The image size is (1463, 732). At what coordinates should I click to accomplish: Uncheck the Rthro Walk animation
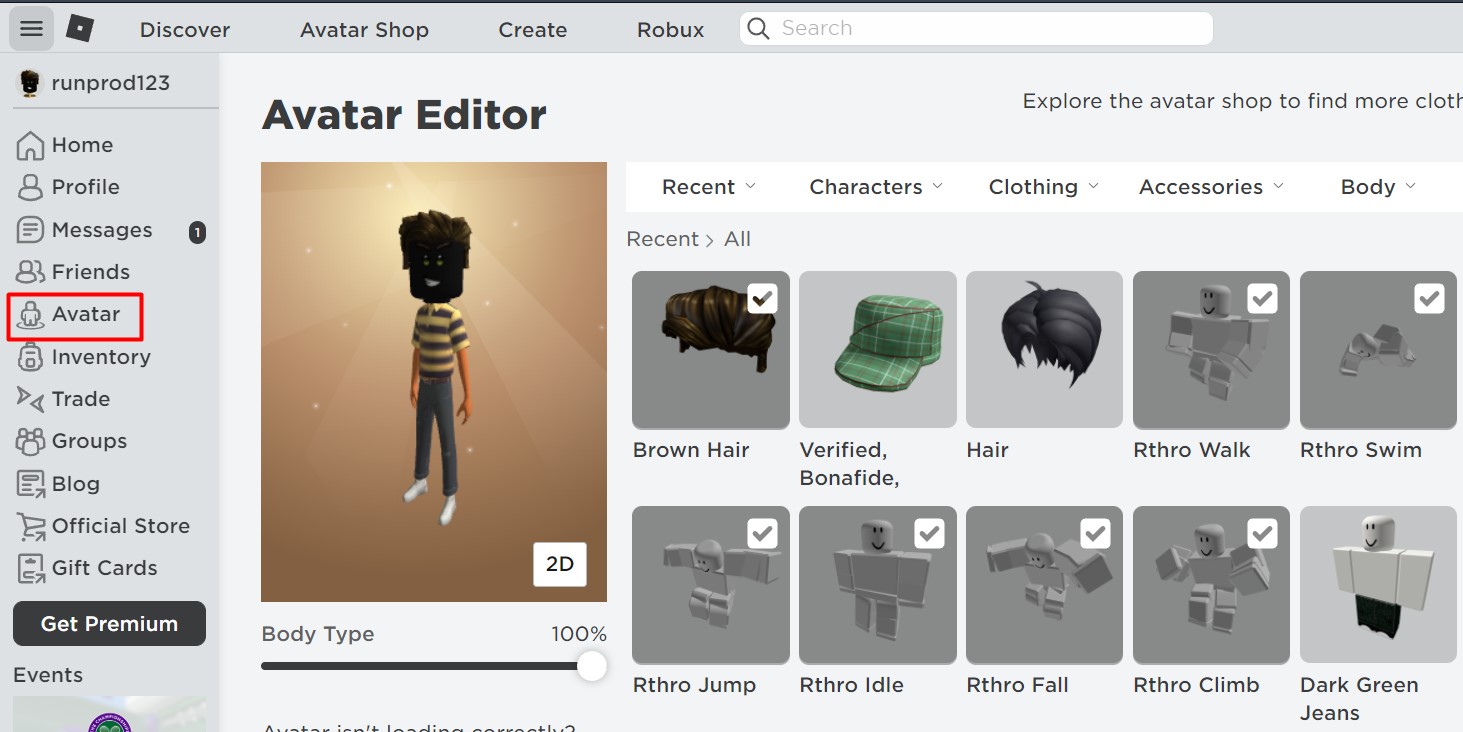click(x=1263, y=298)
